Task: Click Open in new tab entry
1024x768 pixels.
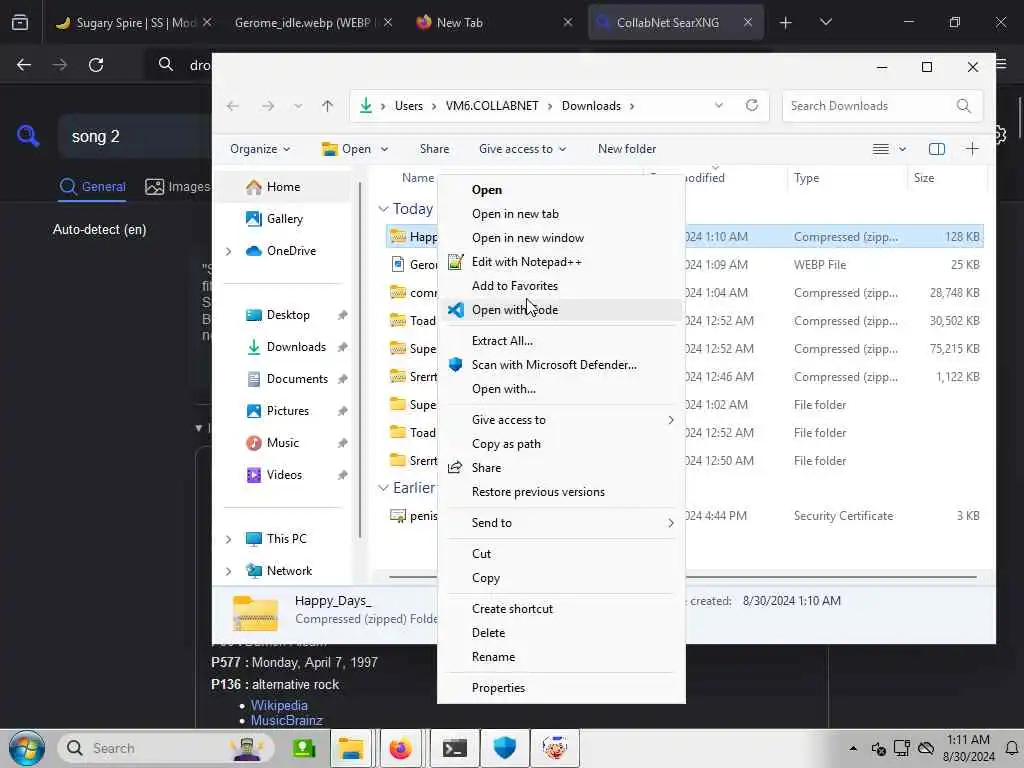Action: point(515,214)
